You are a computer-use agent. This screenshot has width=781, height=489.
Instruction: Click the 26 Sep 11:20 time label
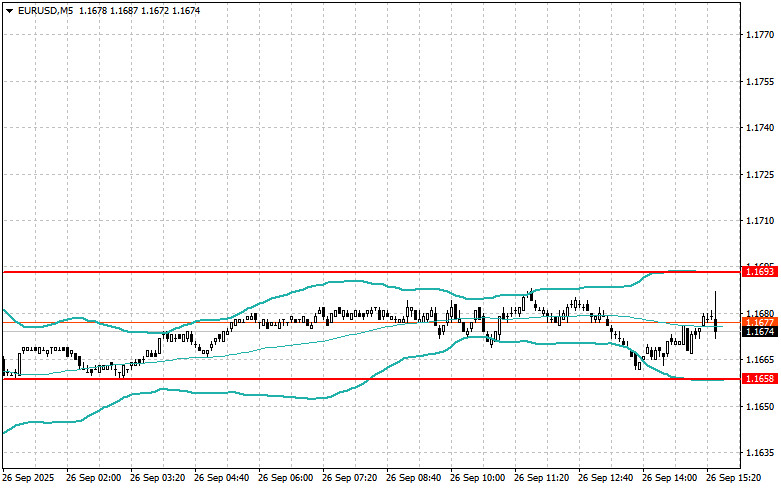coord(541,478)
